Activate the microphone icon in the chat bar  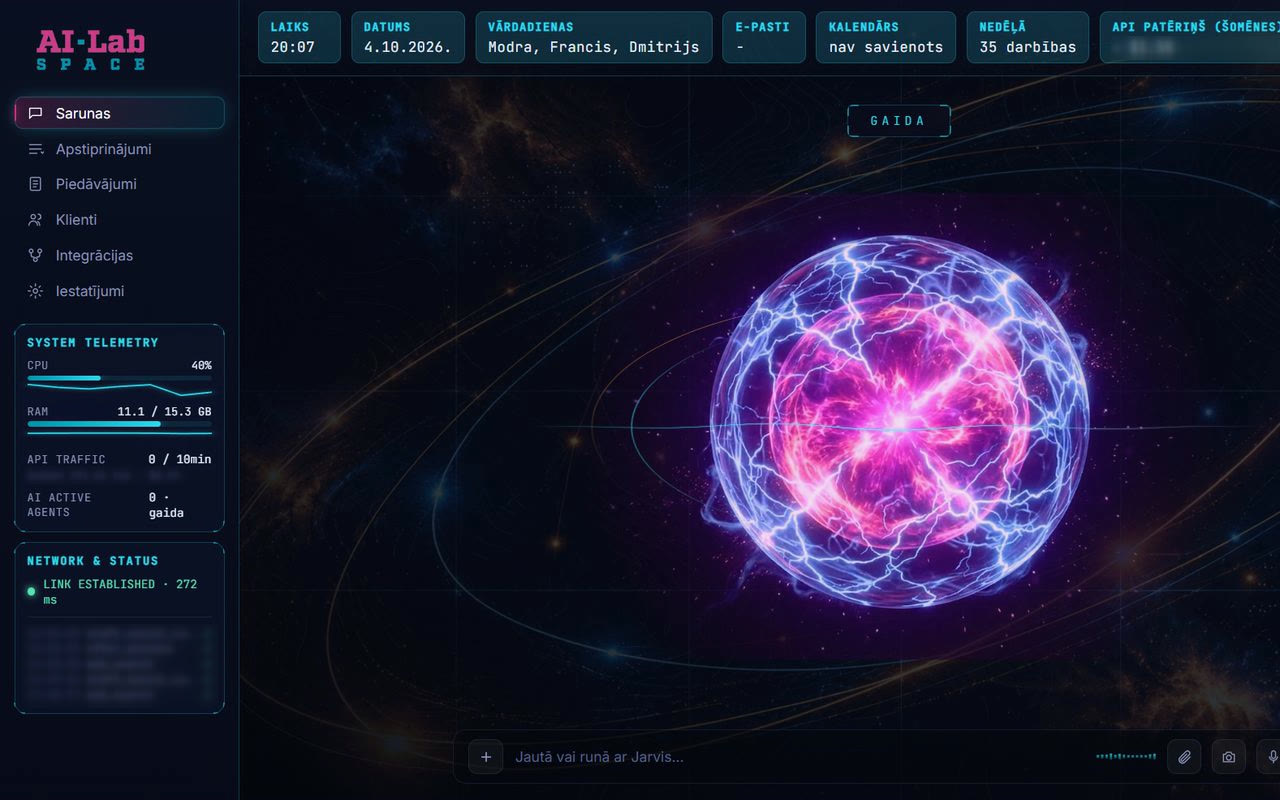1272,757
